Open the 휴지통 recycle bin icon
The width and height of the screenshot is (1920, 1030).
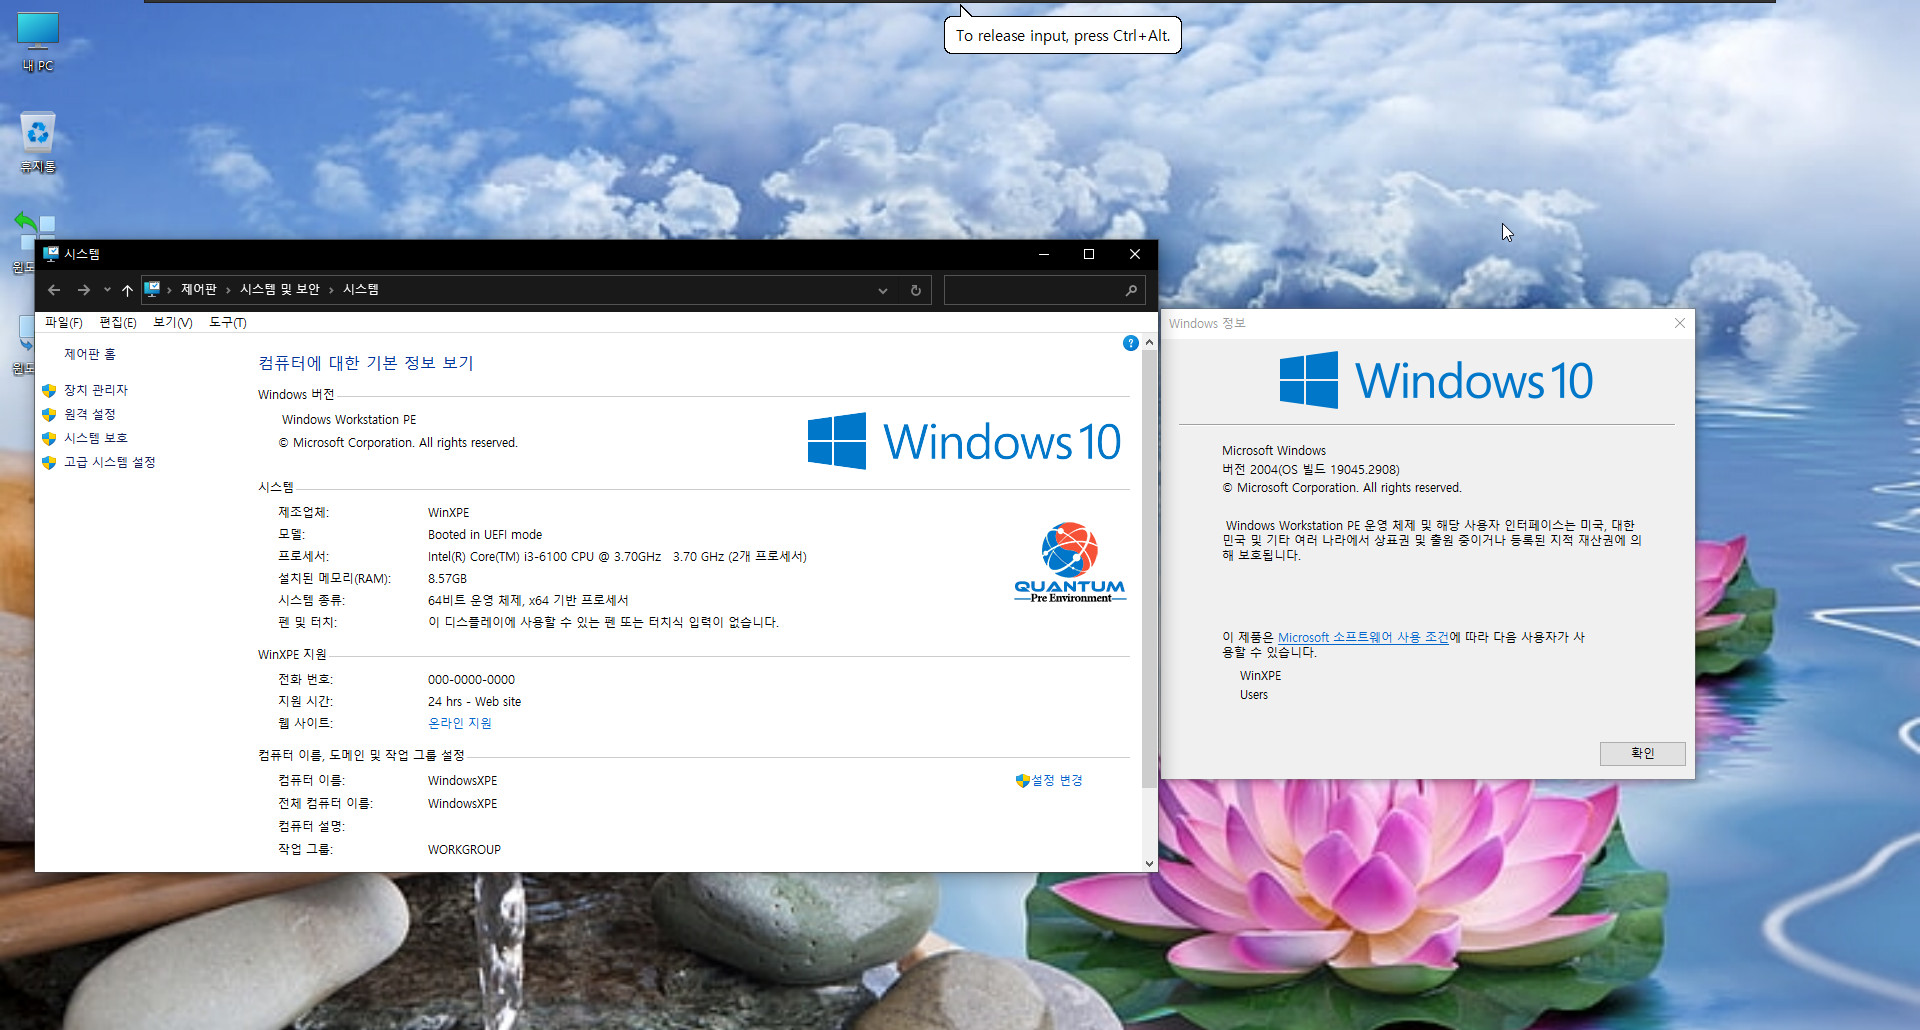[38, 142]
